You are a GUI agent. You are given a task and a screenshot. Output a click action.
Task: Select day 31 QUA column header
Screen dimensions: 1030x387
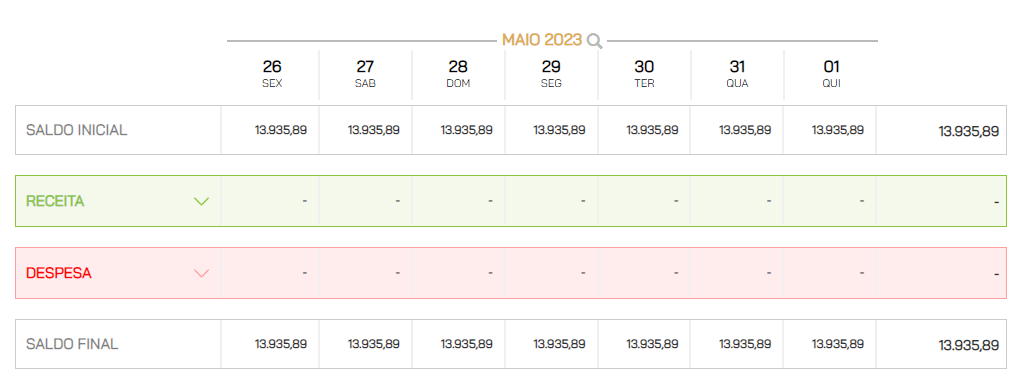pyautogui.click(x=737, y=74)
